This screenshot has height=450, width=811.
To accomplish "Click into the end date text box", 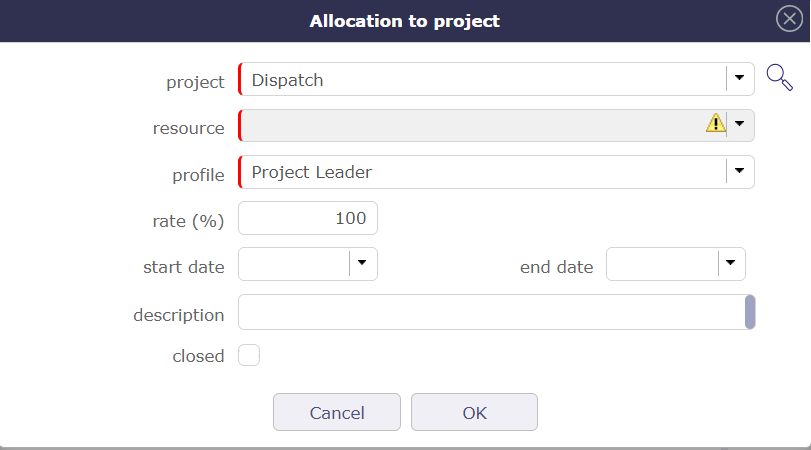I will click(x=663, y=264).
